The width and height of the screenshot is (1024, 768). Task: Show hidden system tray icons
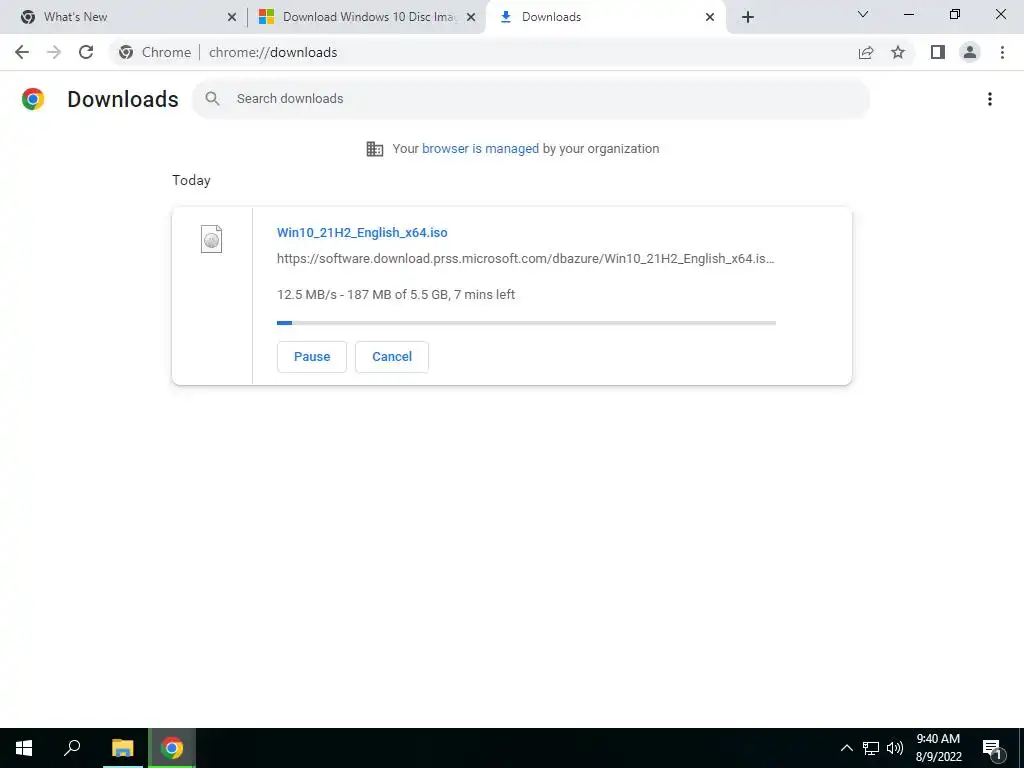click(846, 748)
